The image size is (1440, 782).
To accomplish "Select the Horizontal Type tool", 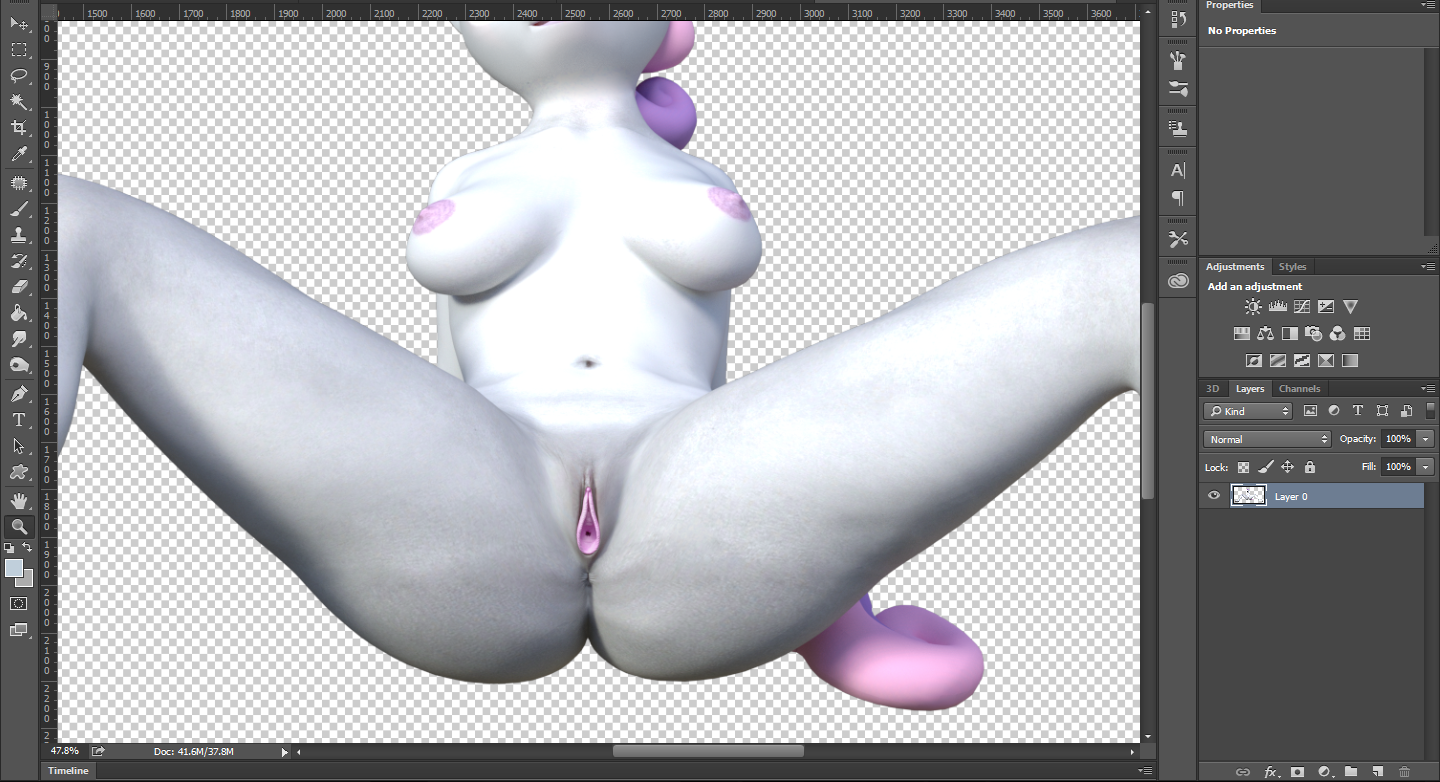I will (19, 420).
